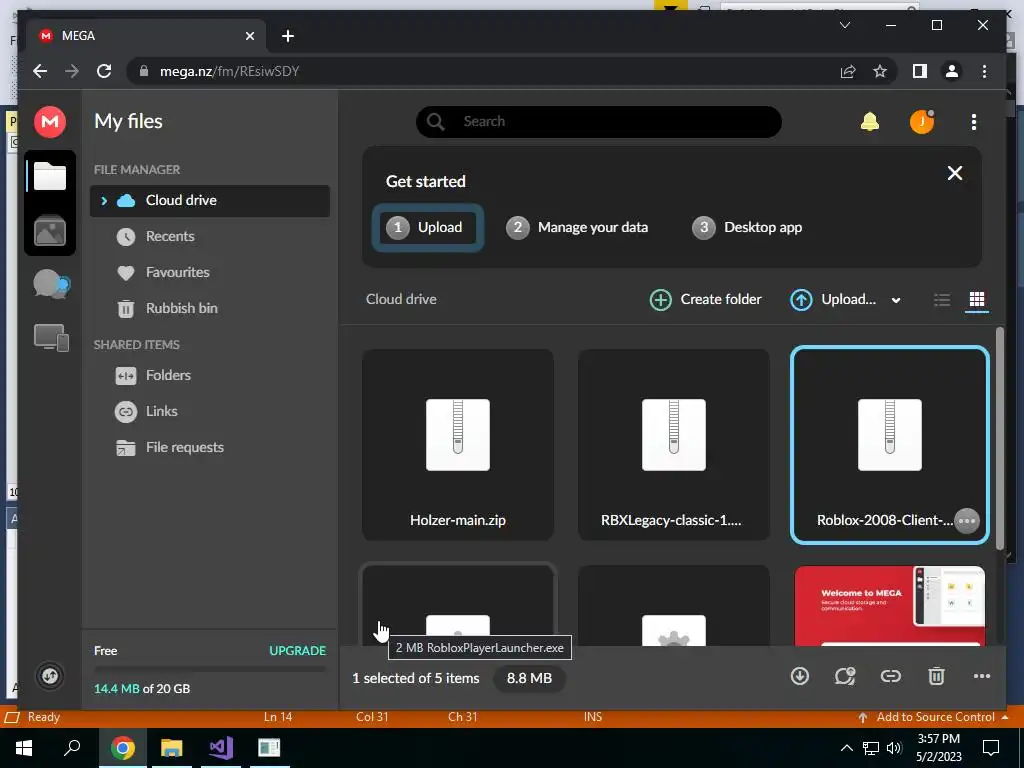Toggle Chrome side panel
Screen dimensions: 1024x768
(x=920, y=71)
